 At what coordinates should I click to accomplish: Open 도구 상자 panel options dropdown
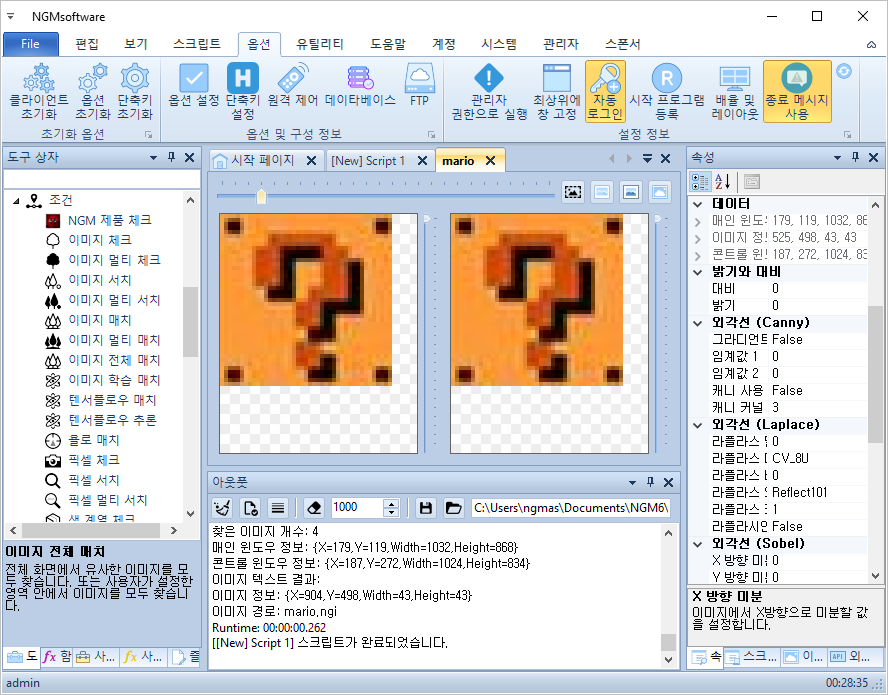point(153,157)
